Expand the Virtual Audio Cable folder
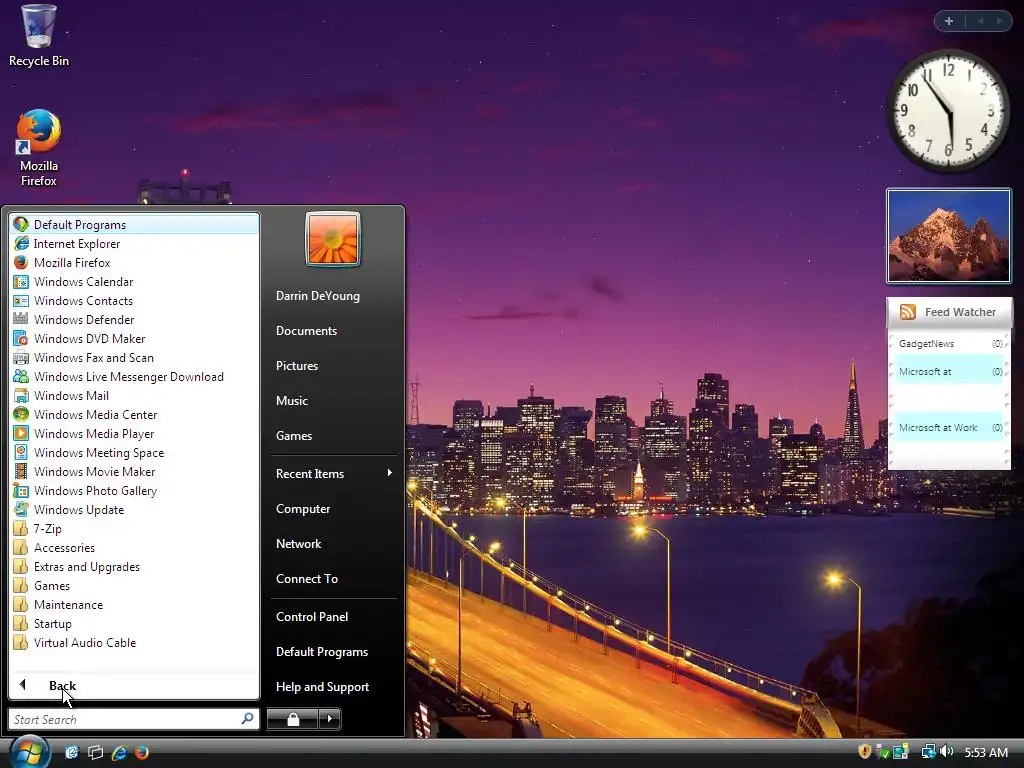 click(134, 642)
